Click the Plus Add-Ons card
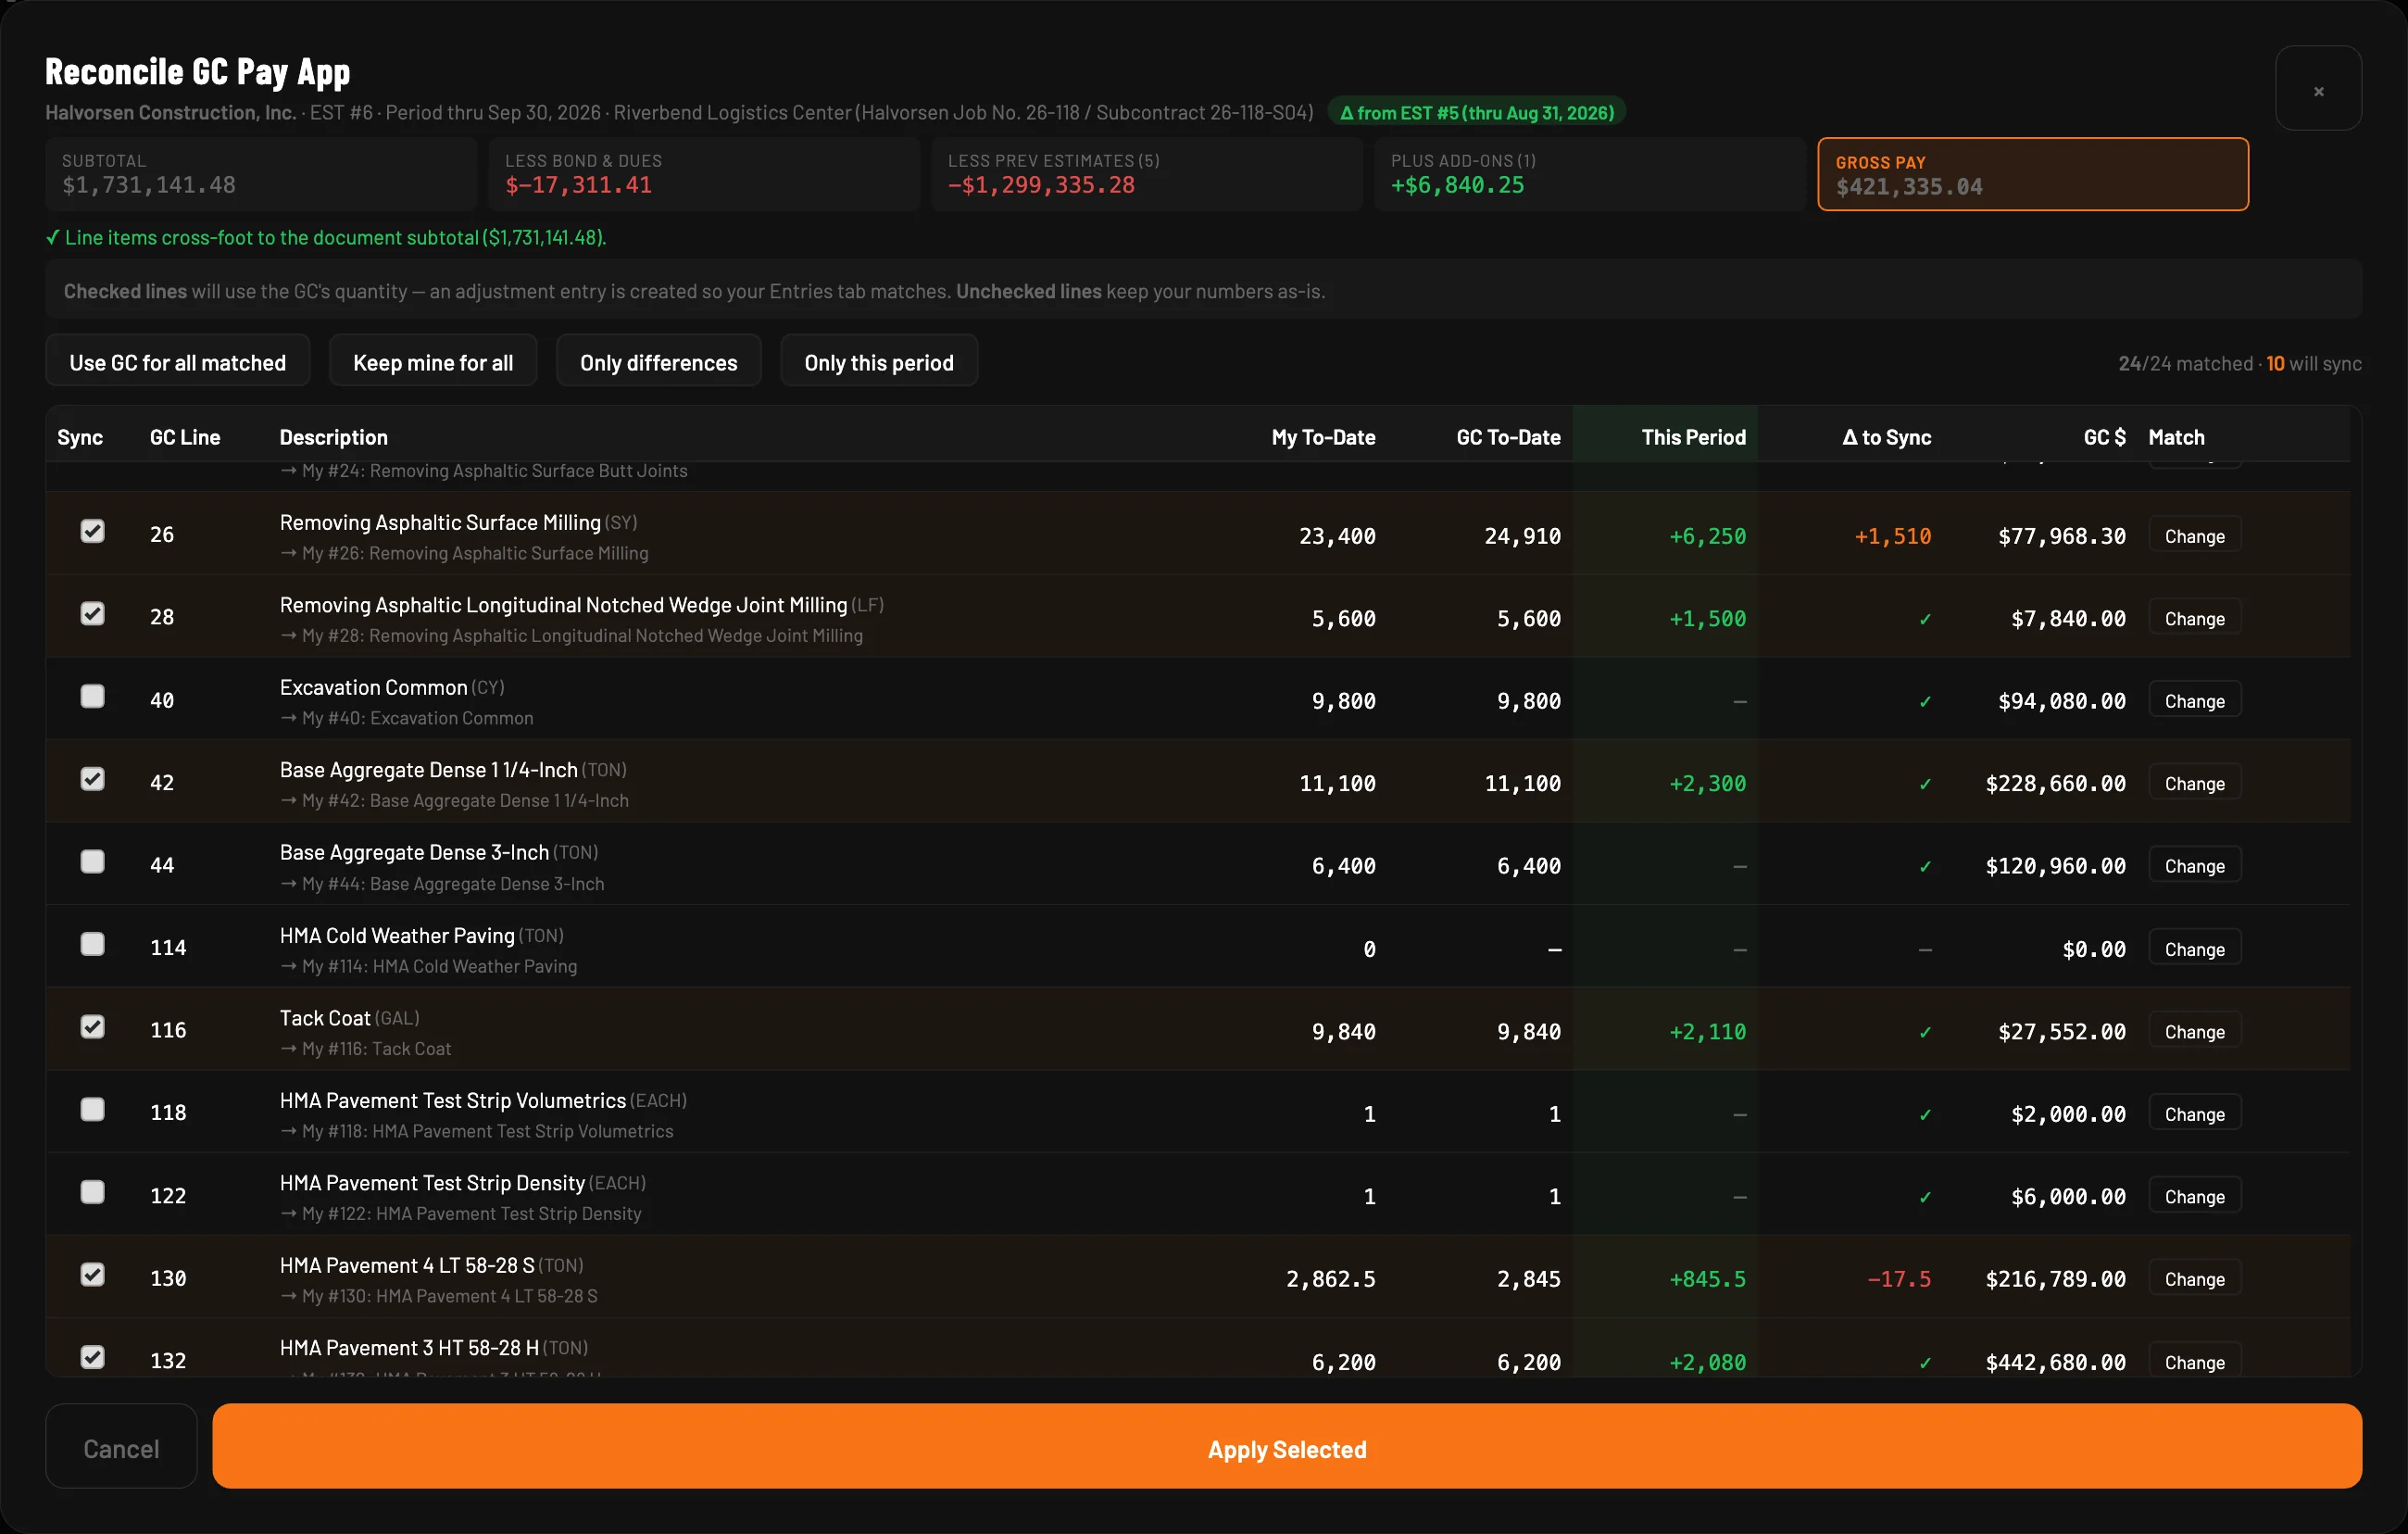Image resolution: width=2408 pixels, height=1534 pixels. click(x=1590, y=174)
